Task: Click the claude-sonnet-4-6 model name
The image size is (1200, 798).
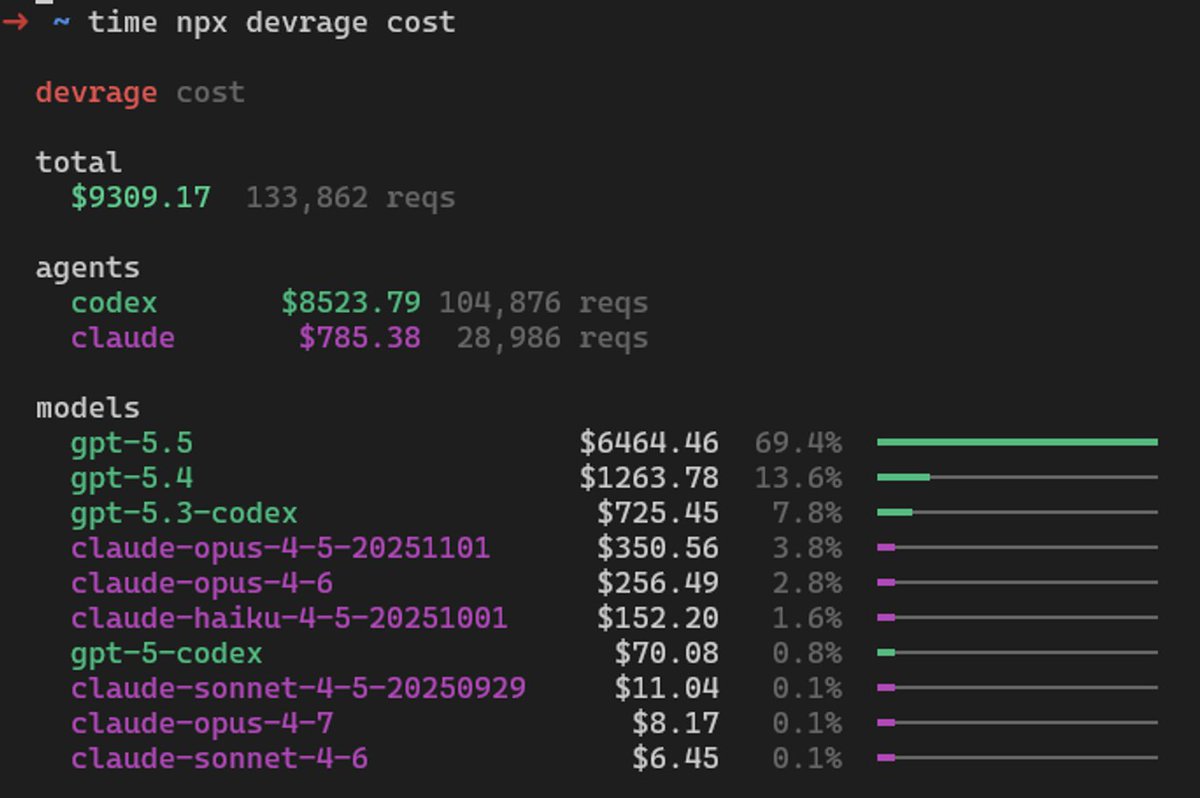Action: (220, 758)
